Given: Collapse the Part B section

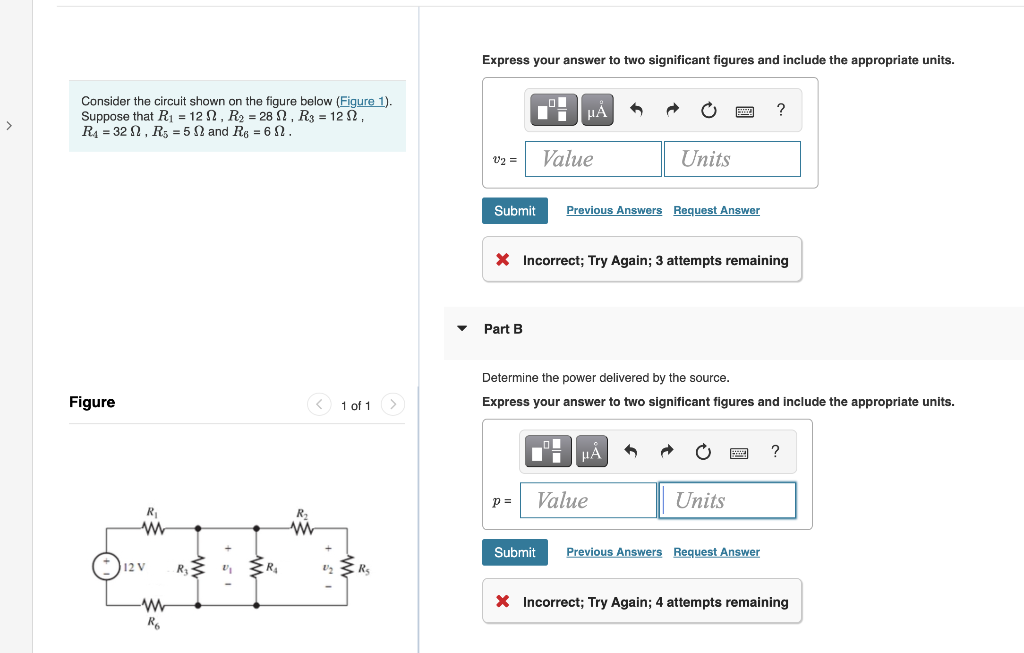Looking at the screenshot, I should (x=461, y=328).
